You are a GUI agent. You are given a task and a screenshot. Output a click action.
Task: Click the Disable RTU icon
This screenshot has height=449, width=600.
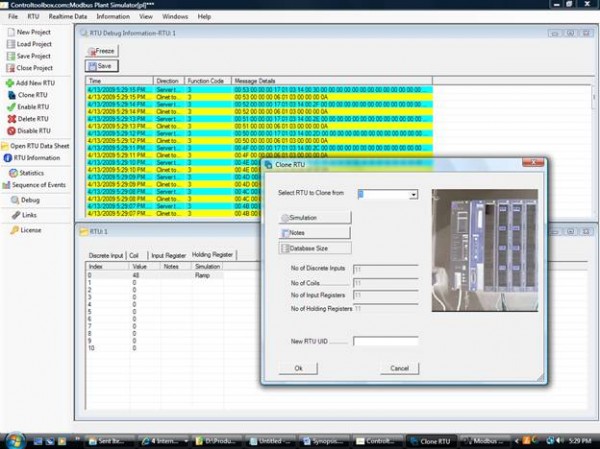click(10, 130)
